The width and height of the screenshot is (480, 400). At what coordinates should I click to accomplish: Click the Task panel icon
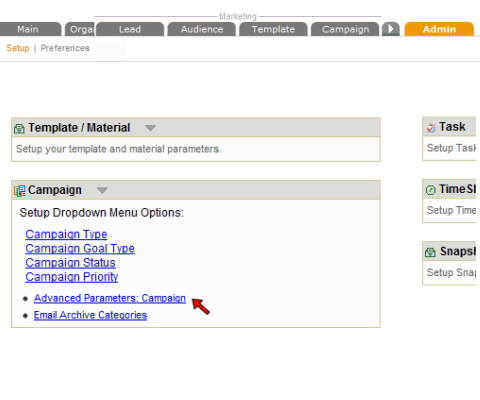(431, 127)
